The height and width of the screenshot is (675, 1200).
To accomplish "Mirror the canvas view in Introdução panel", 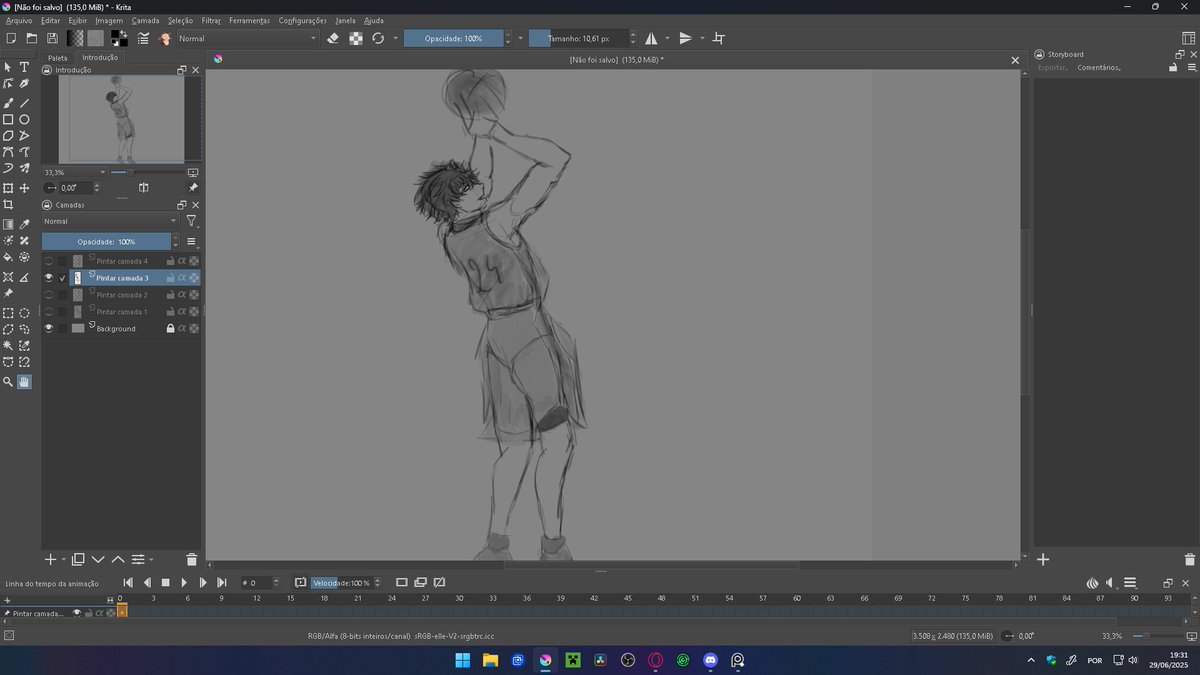I will pyautogui.click(x=144, y=187).
